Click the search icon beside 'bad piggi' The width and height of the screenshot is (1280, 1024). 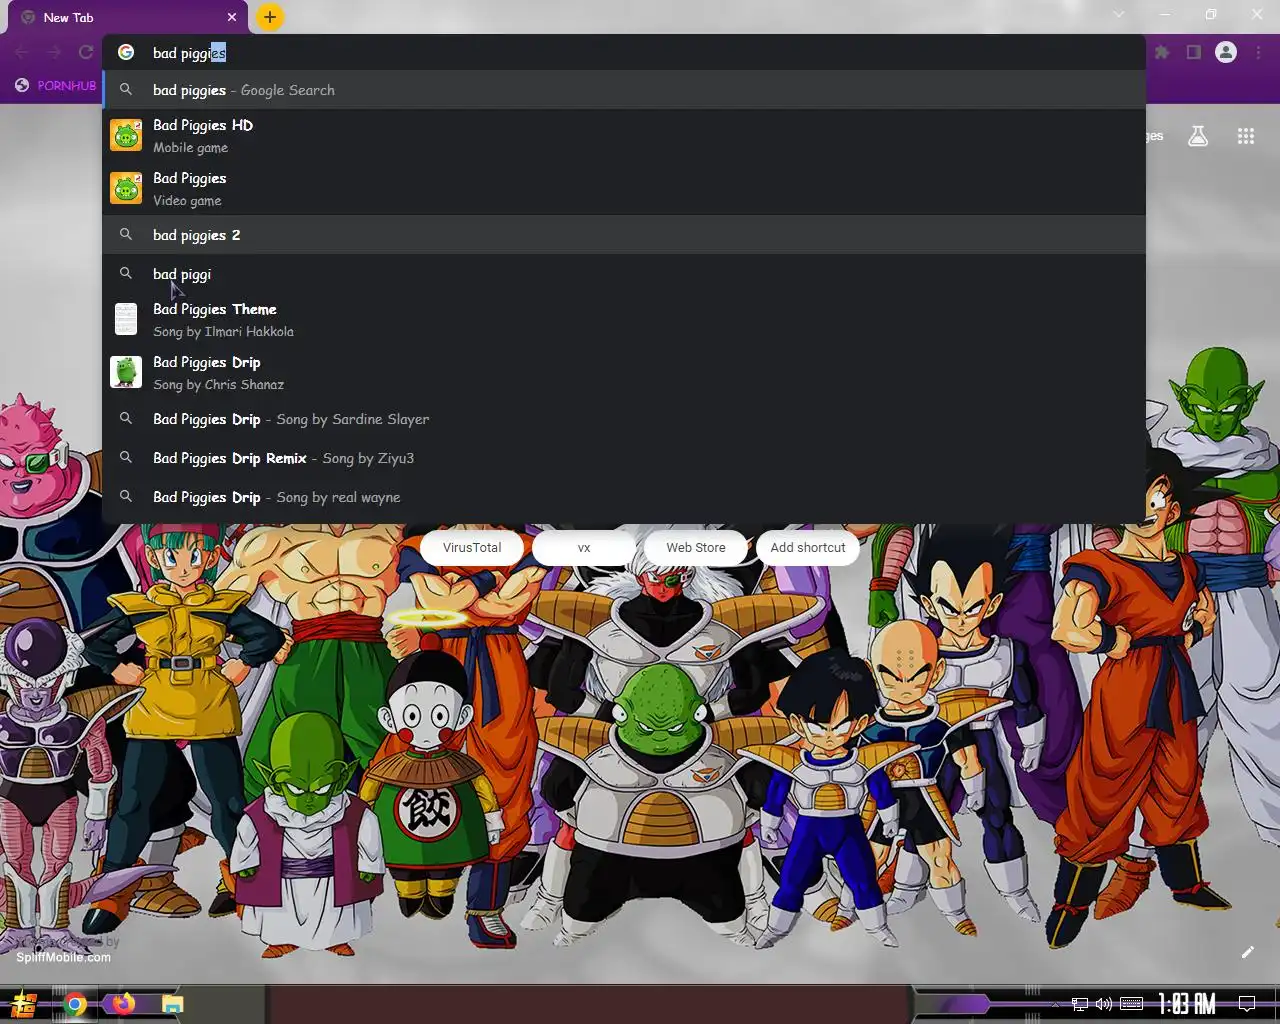(x=126, y=273)
